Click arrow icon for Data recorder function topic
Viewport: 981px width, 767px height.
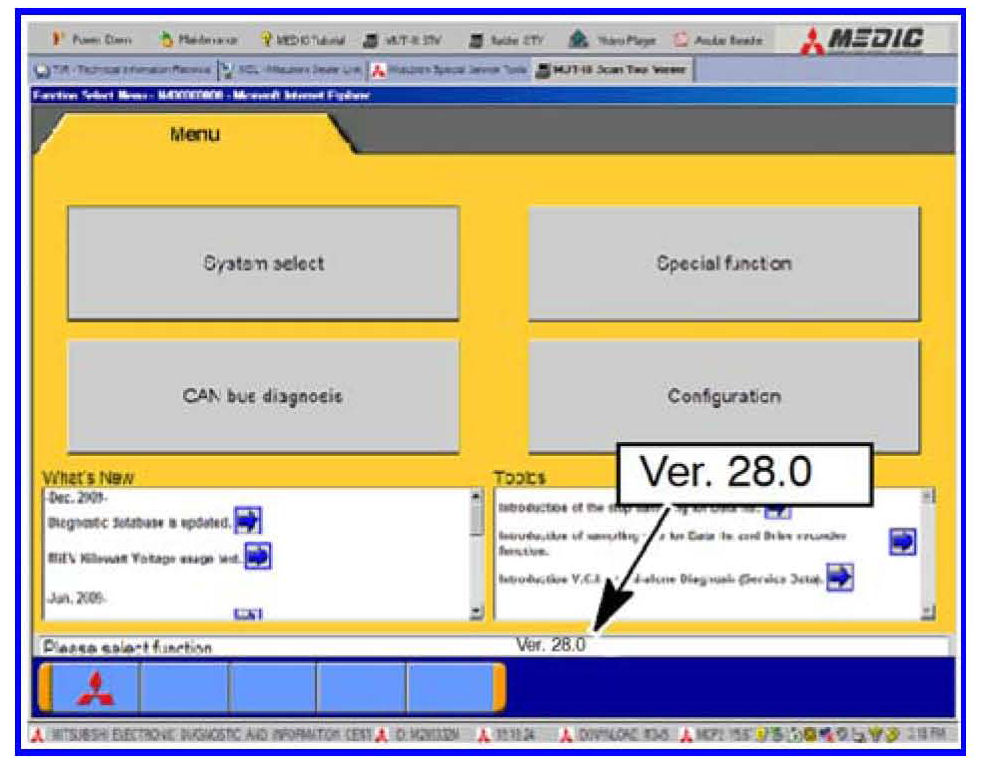pos(902,541)
